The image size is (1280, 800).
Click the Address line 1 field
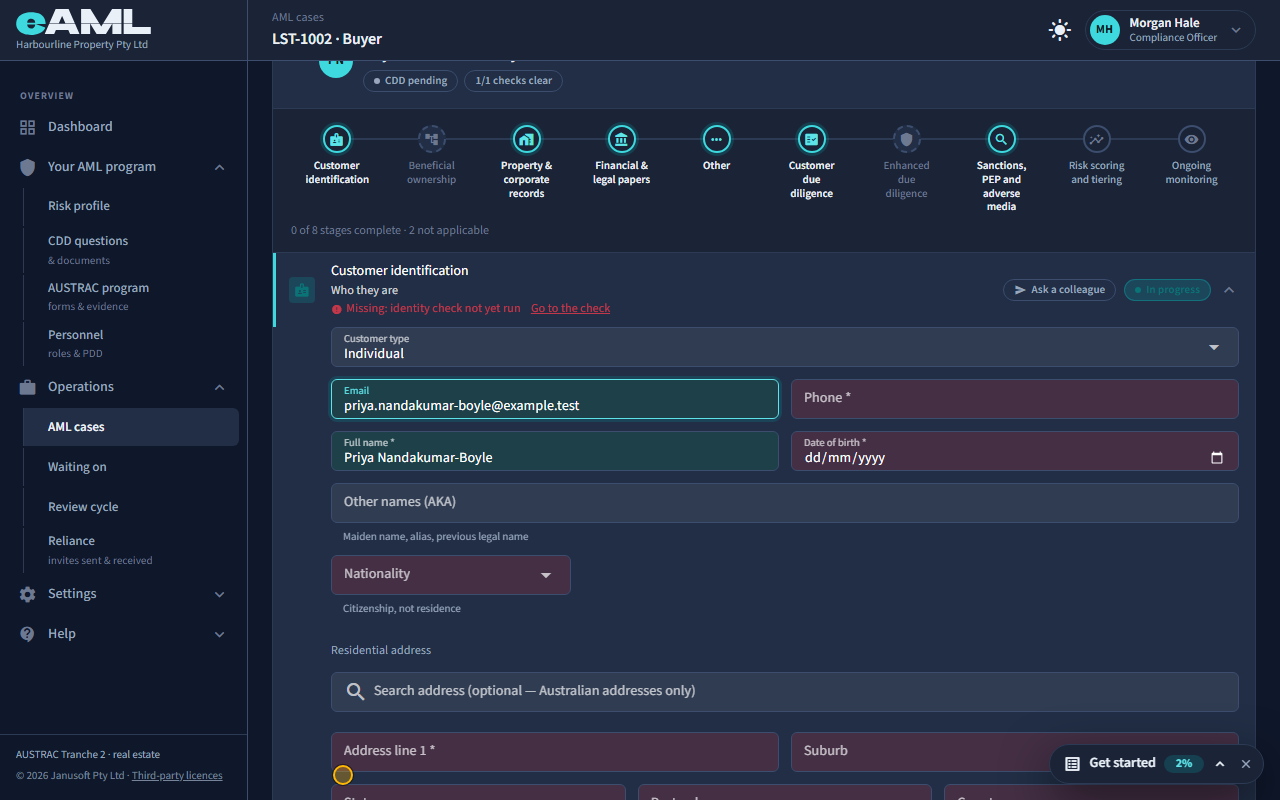point(555,752)
